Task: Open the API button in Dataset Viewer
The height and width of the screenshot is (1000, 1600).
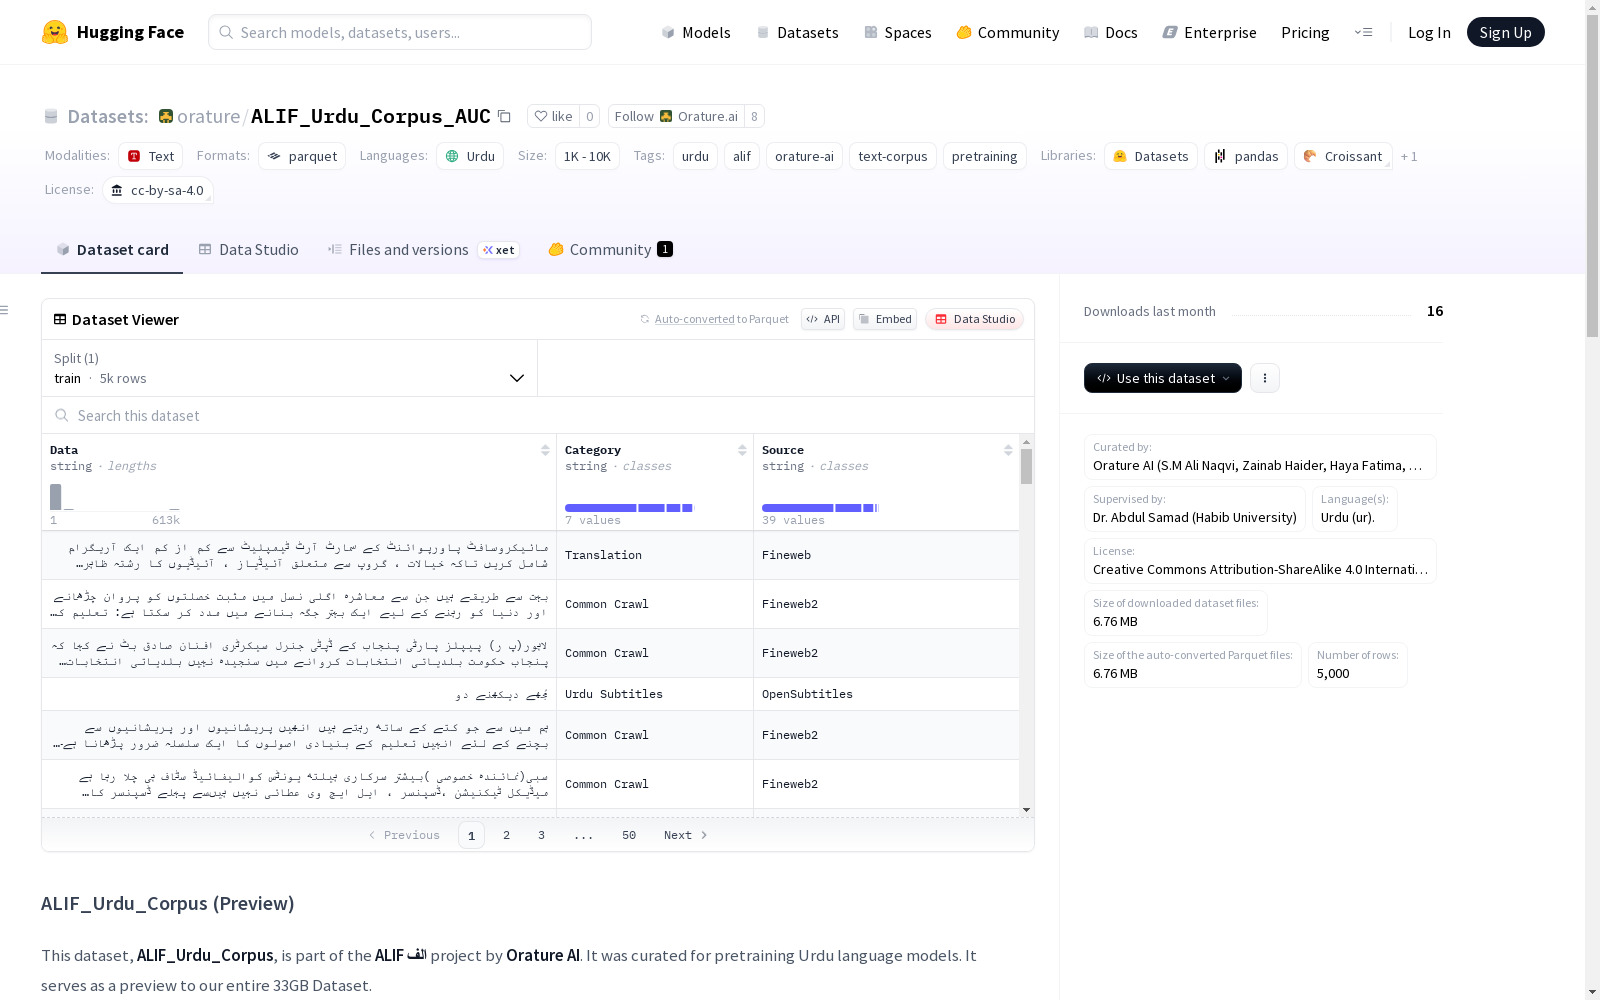Action: (823, 319)
